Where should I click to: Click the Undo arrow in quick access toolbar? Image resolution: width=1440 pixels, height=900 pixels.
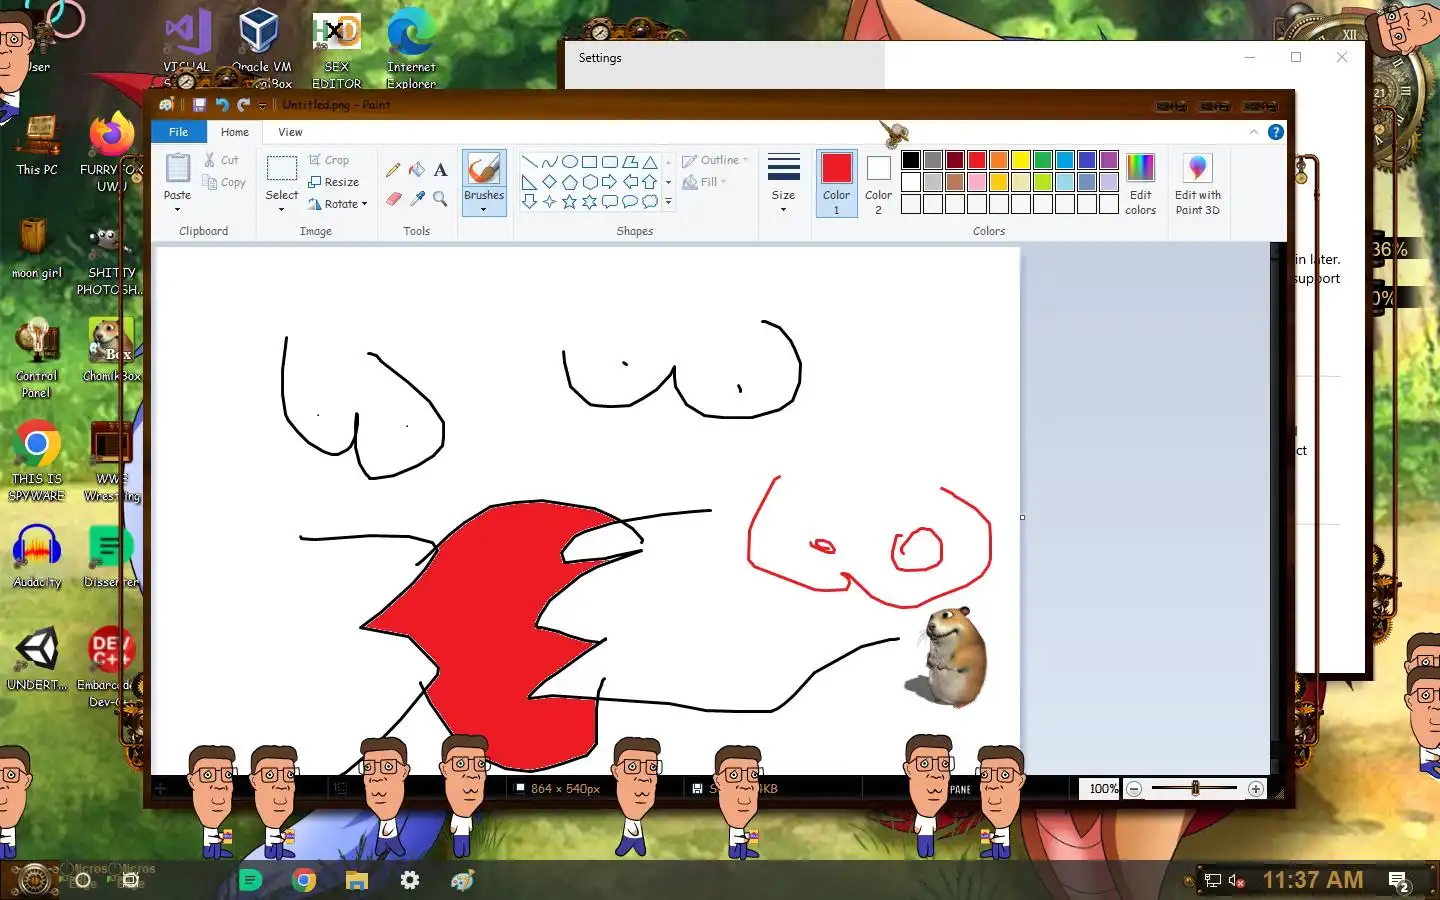point(222,105)
